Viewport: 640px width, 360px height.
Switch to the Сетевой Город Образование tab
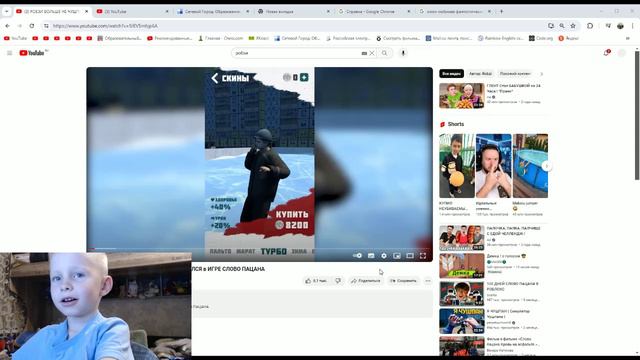tap(213, 11)
